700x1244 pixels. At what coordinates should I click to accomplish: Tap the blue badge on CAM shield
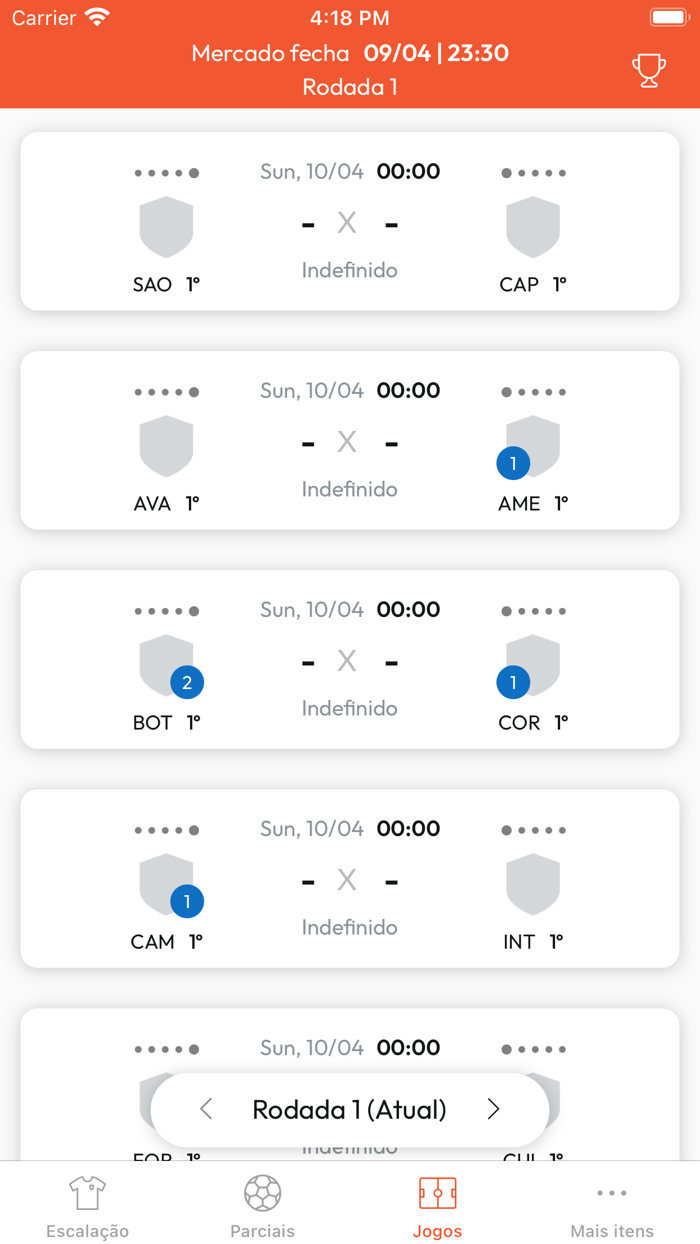click(x=187, y=902)
